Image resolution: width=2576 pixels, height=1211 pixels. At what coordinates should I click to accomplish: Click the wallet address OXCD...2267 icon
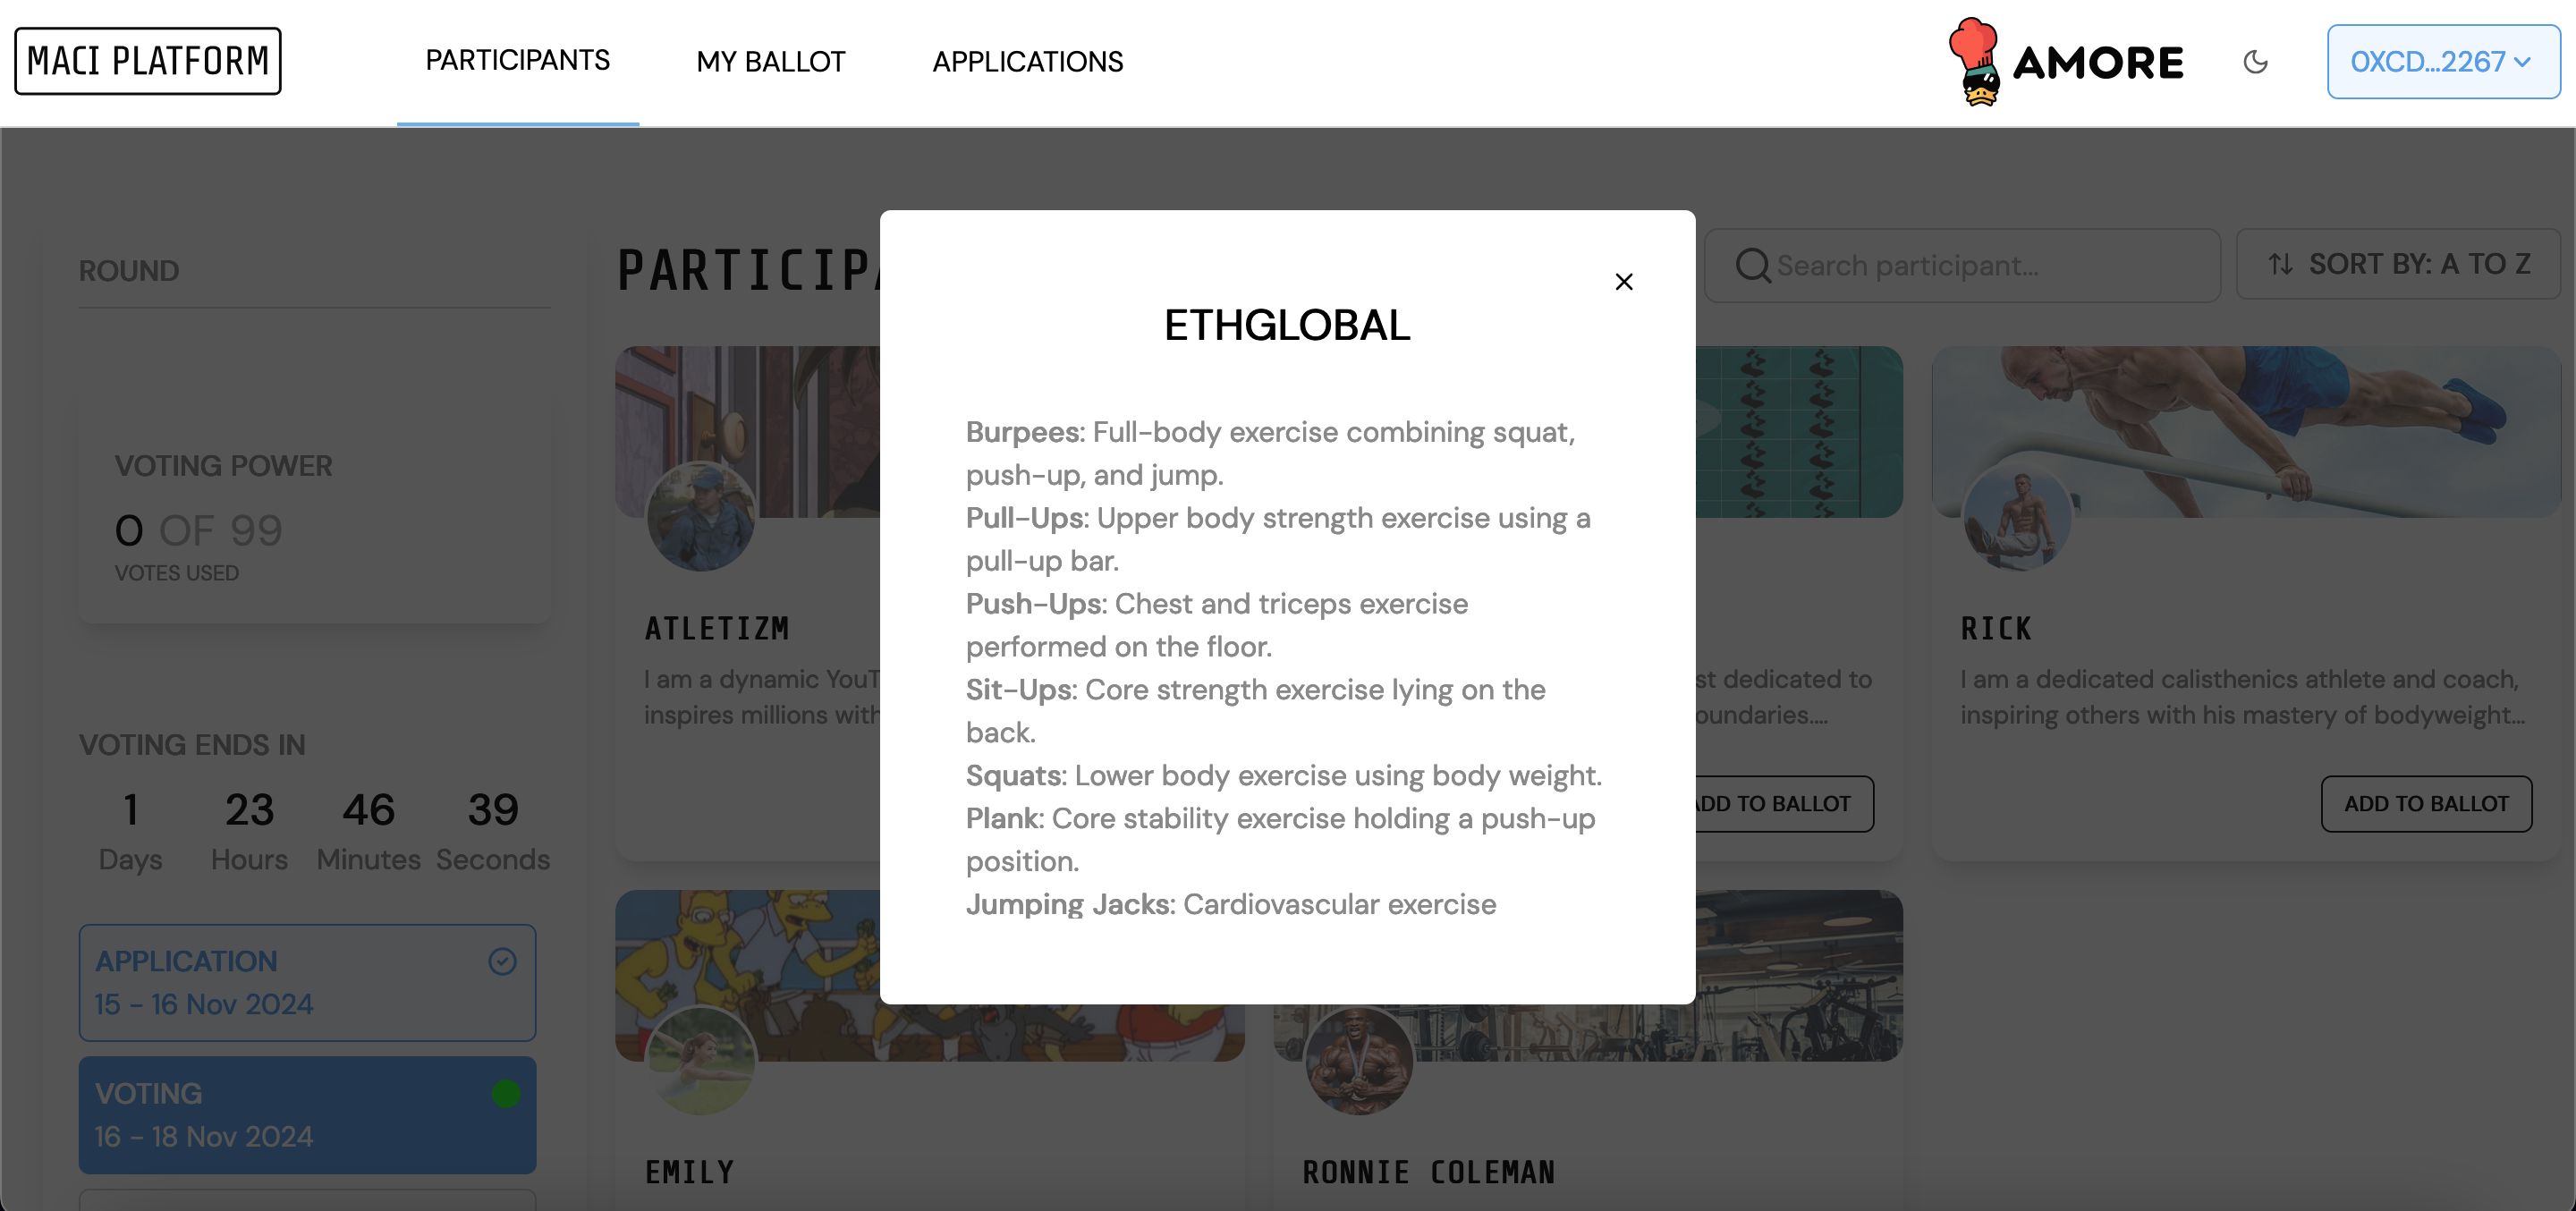(x=2440, y=59)
